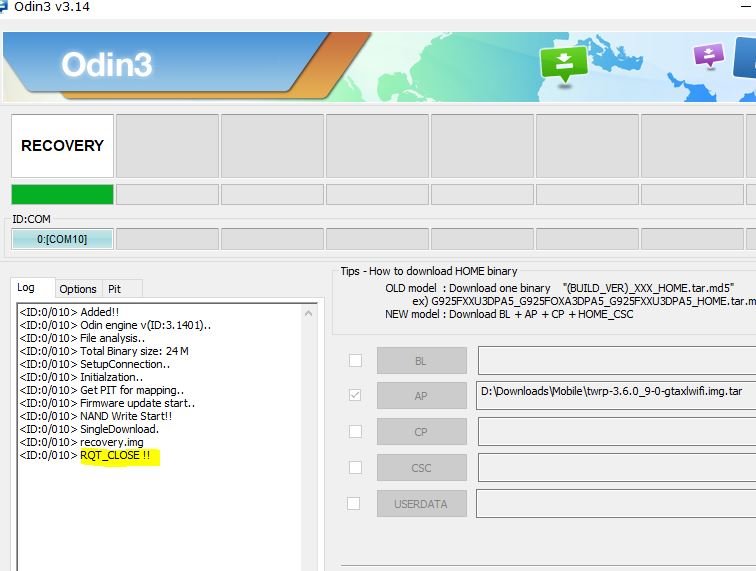This screenshot has width=756, height=571.
Task: Click the 'Odin engine v(ID:3.1401)..' log line
Action: (115, 325)
